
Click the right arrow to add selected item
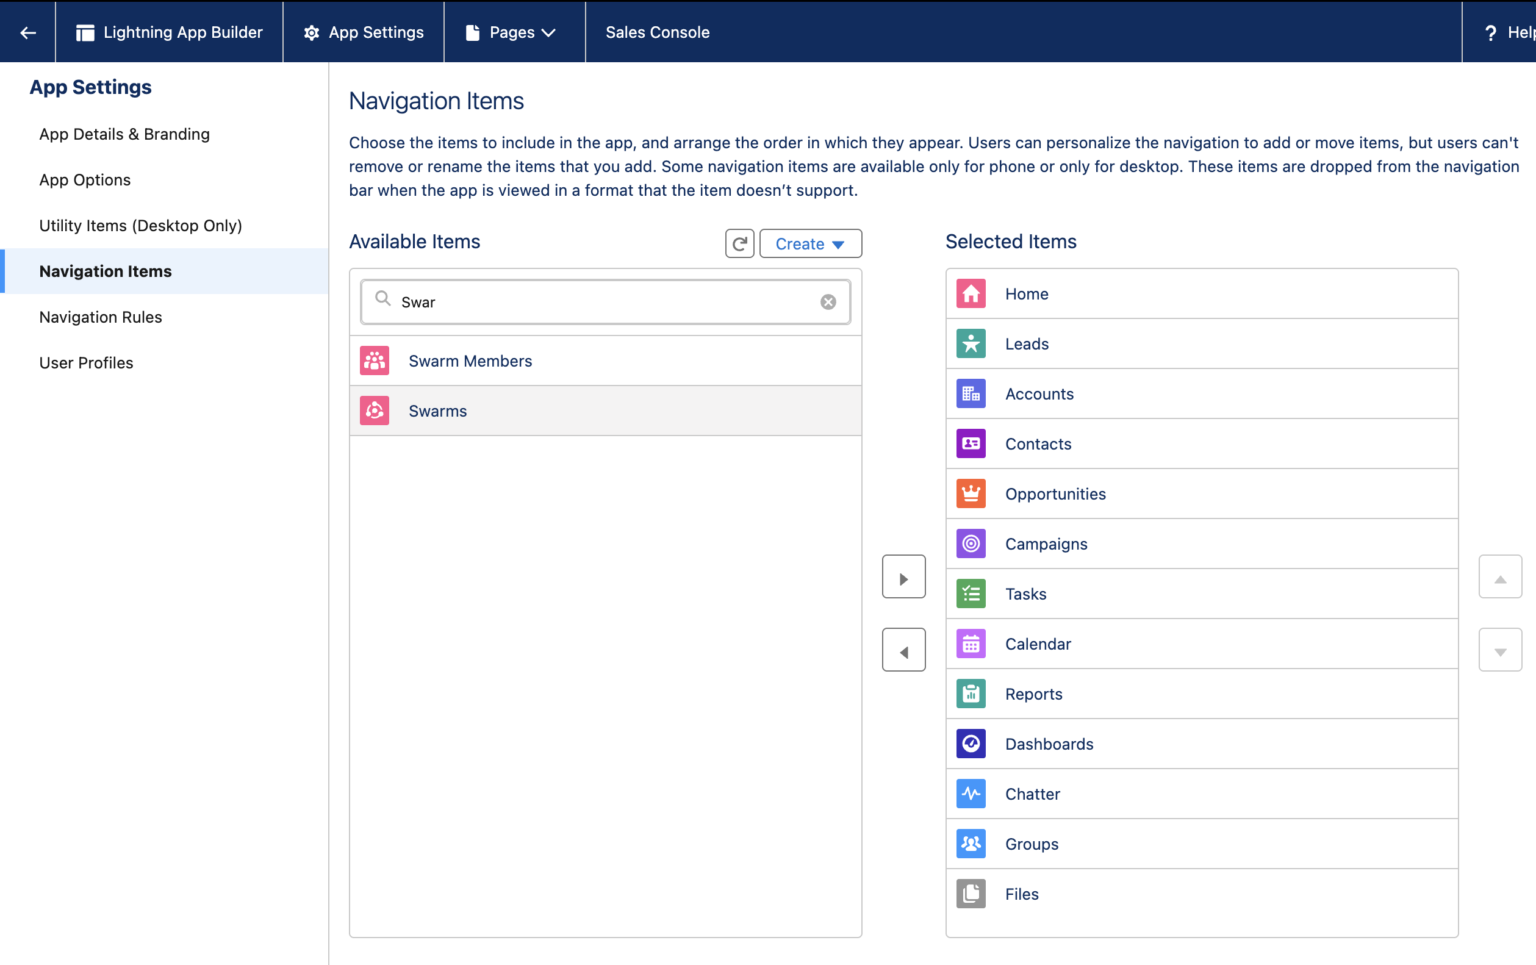903,576
